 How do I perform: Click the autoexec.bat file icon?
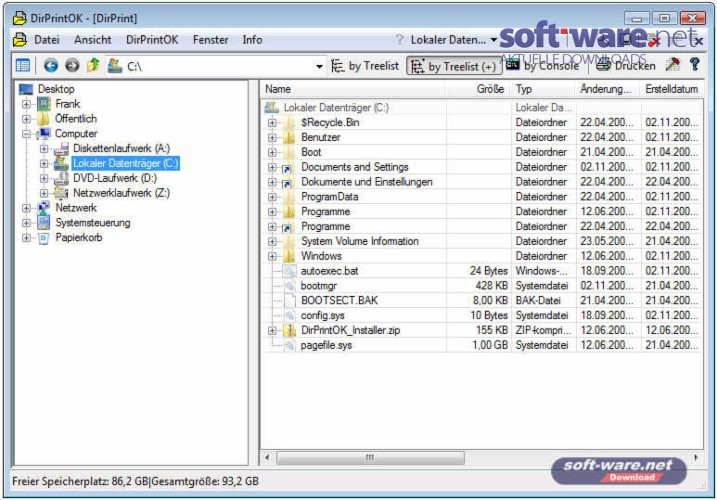(289, 271)
